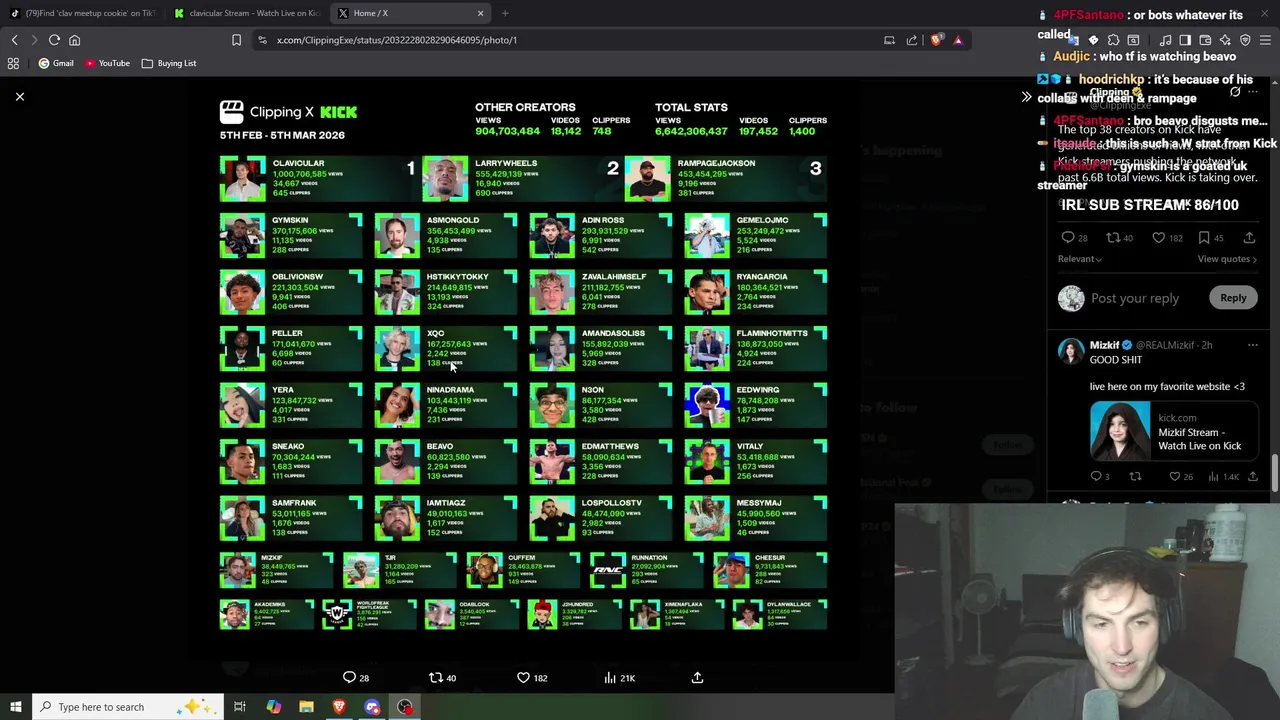Click the Reply button
Viewport: 1280px width, 720px height.
pos(1233,298)
